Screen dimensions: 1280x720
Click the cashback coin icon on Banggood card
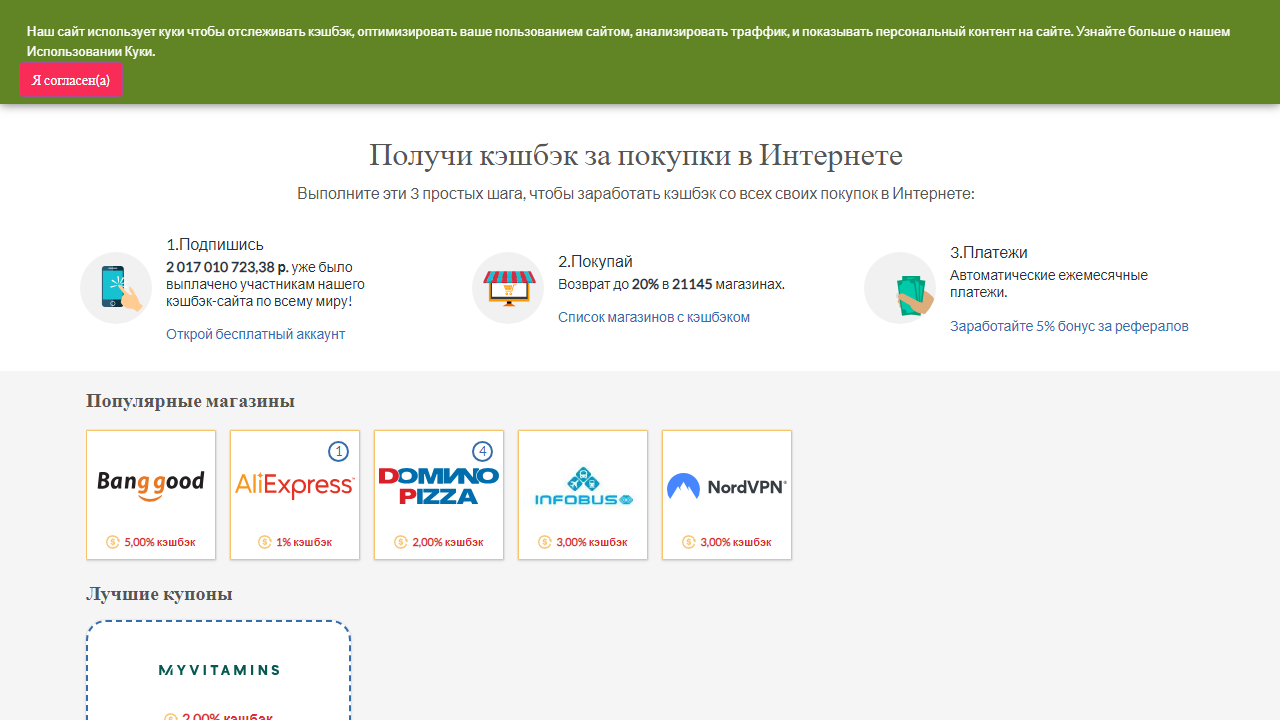[112, 542]
